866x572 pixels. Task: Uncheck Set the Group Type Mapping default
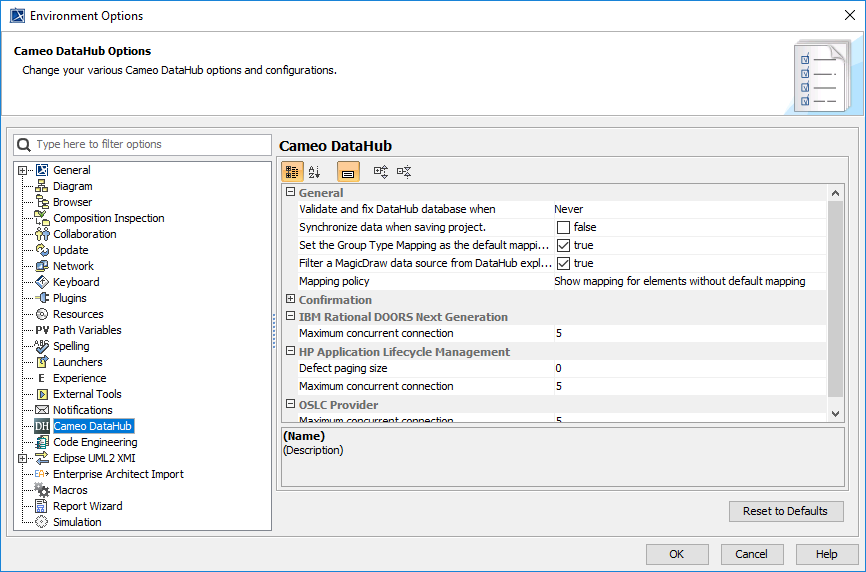tap(563, 245)
